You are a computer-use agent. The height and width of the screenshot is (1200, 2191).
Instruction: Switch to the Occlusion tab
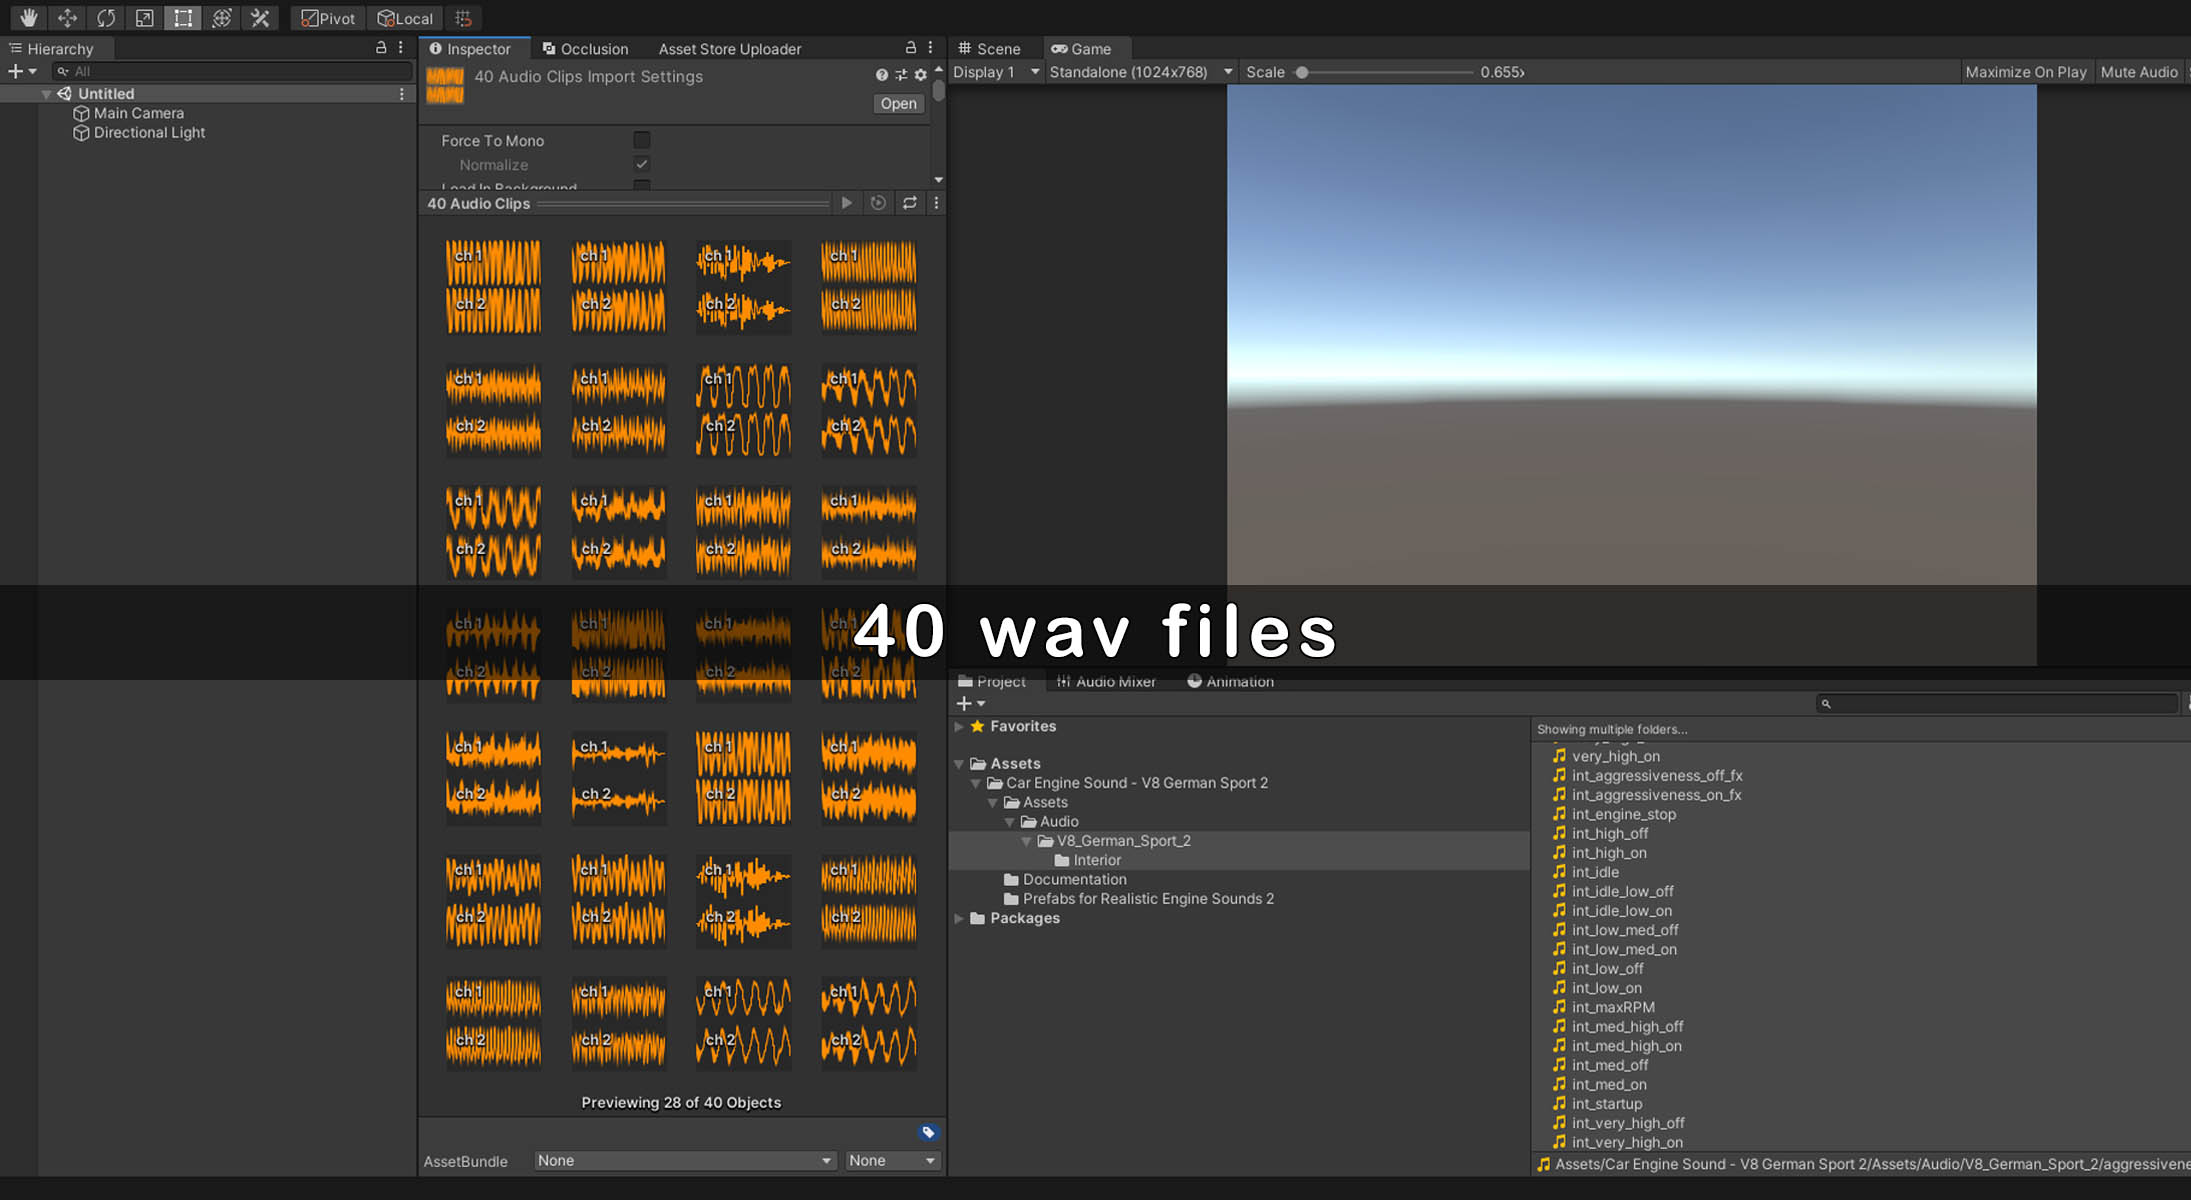[x=585, y=48]
